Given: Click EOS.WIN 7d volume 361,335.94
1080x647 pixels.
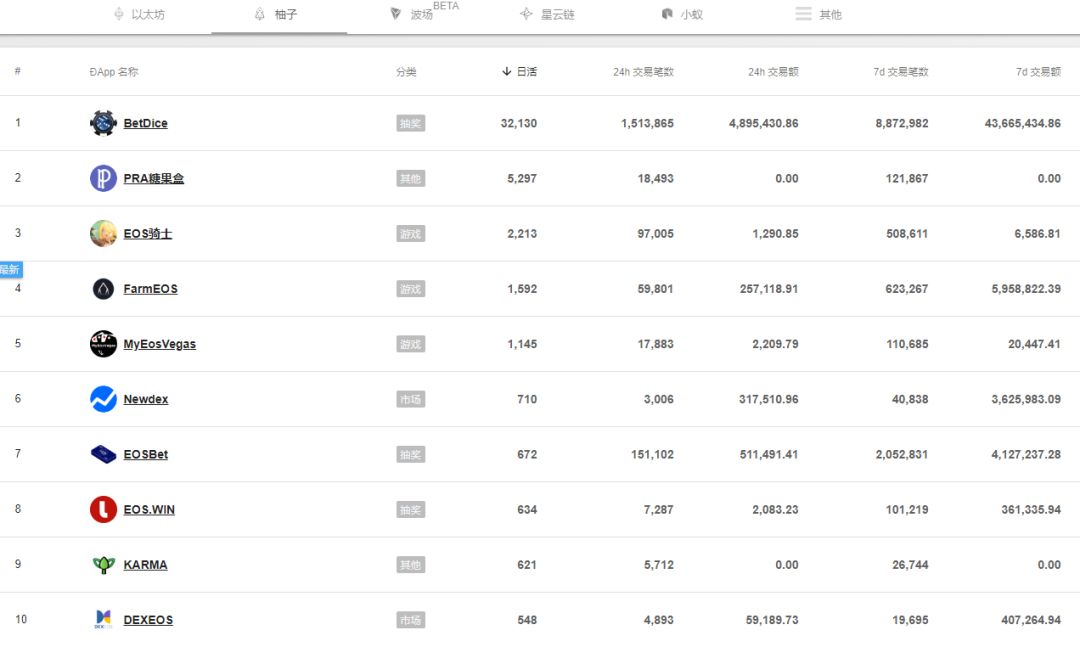Looking at the screenshot, I should point(1031,509).
